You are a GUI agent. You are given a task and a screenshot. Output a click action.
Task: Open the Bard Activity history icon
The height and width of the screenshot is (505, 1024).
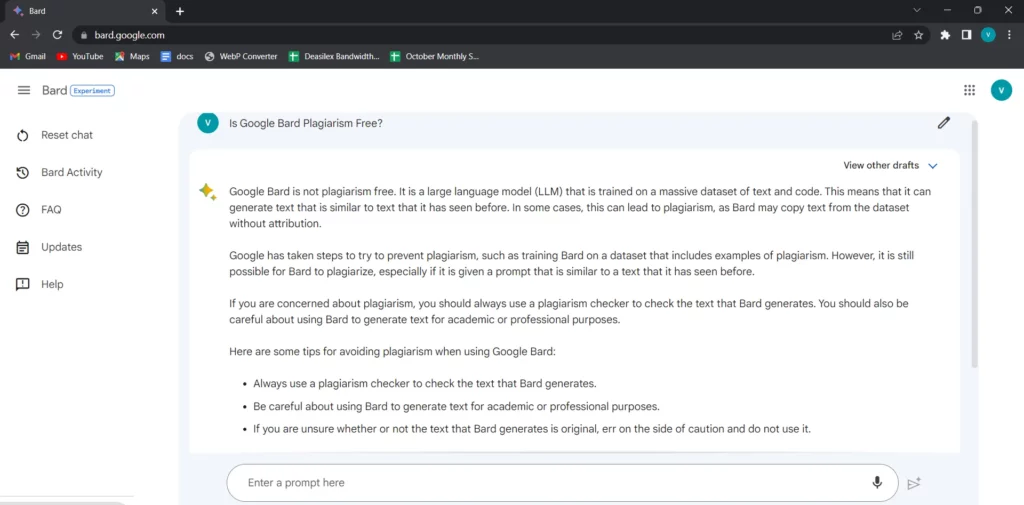23,172
